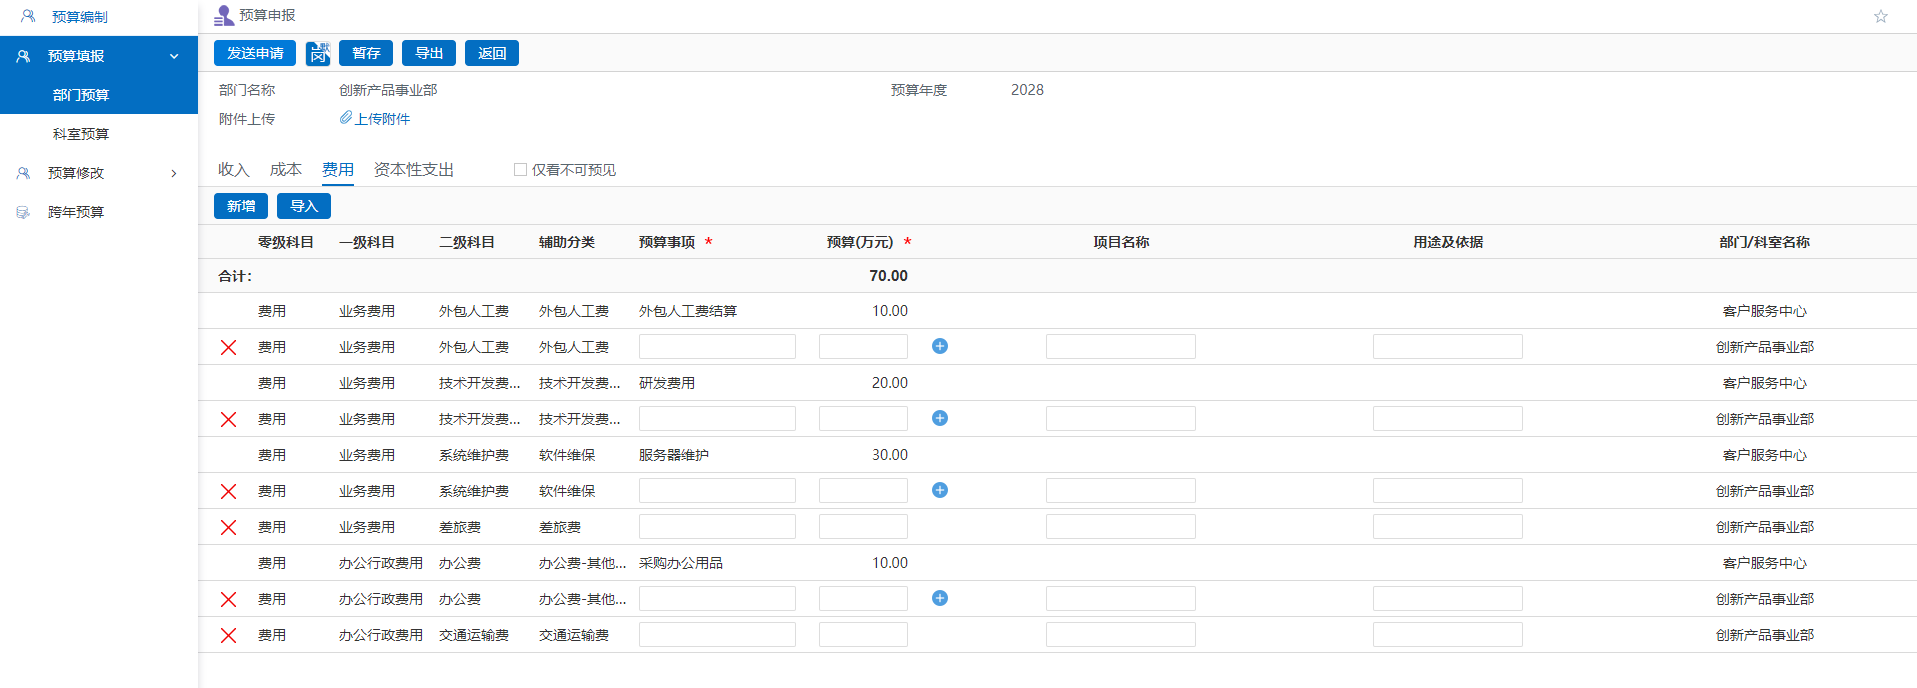
Task: Delete the 差旅费 row with red X
Action: pyautogui.click(x=228, y=527)
